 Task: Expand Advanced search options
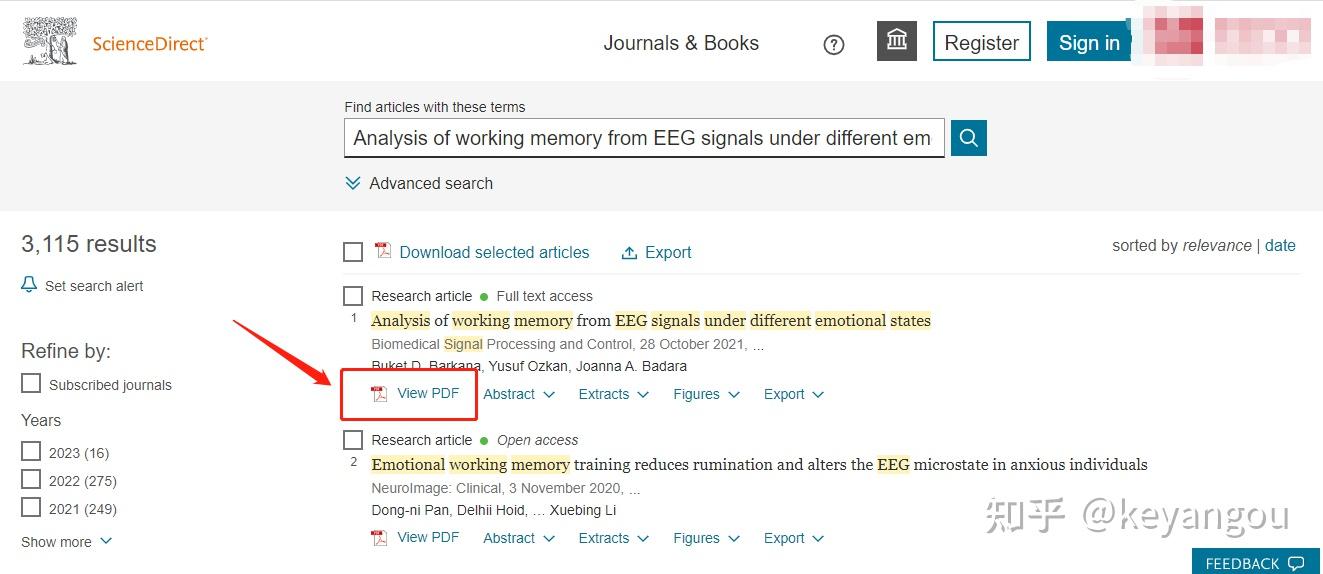[x=419, y=183]
